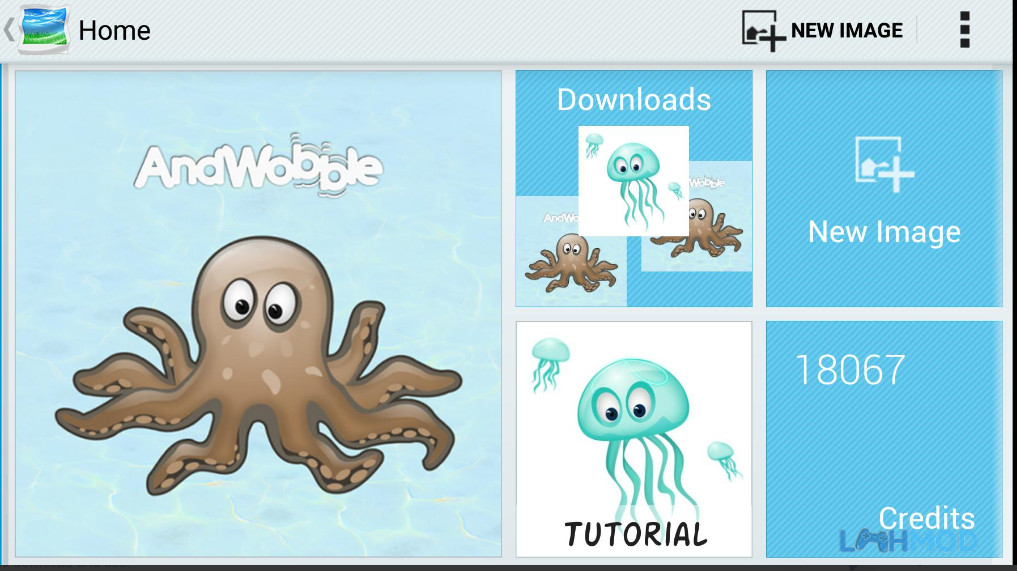
Task: Click the add-picture icon in New Image tile
Action: pos(884,164)
